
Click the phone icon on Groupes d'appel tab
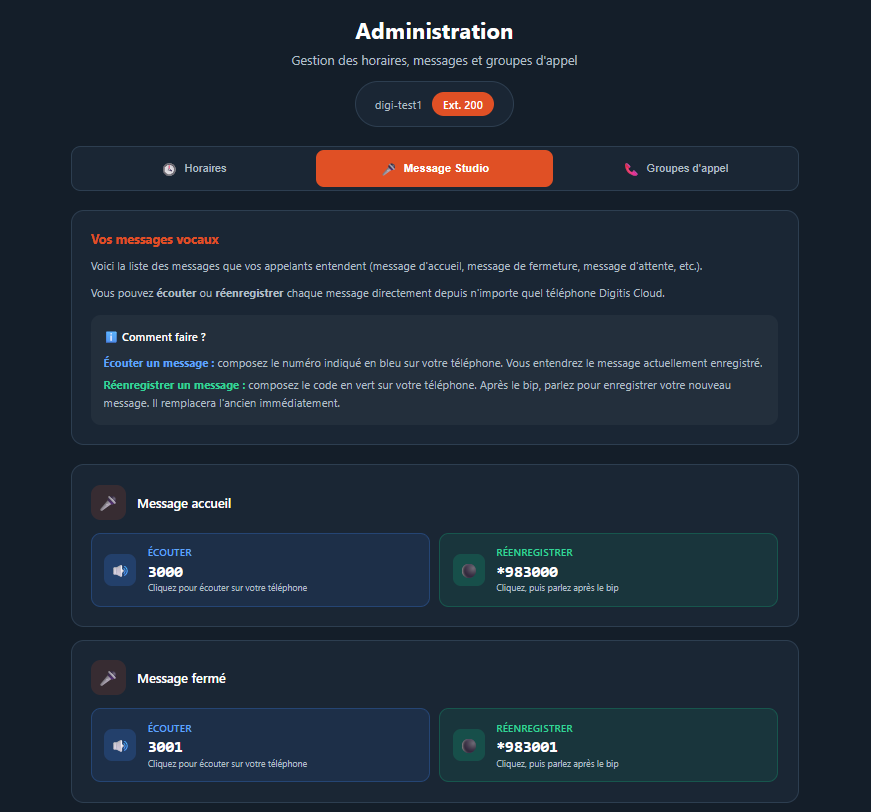click(x=631, y=168)
